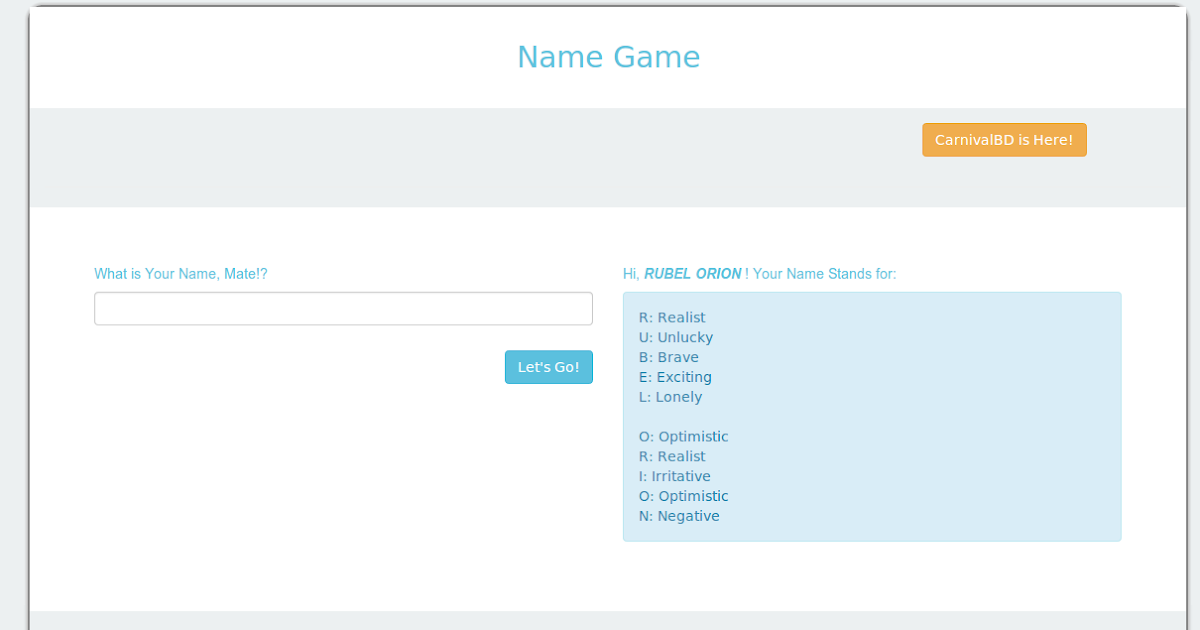Viewport: 1200px width, 630px height.
Task: Click the Name Game page title
Action: click(x=608, y=57)
